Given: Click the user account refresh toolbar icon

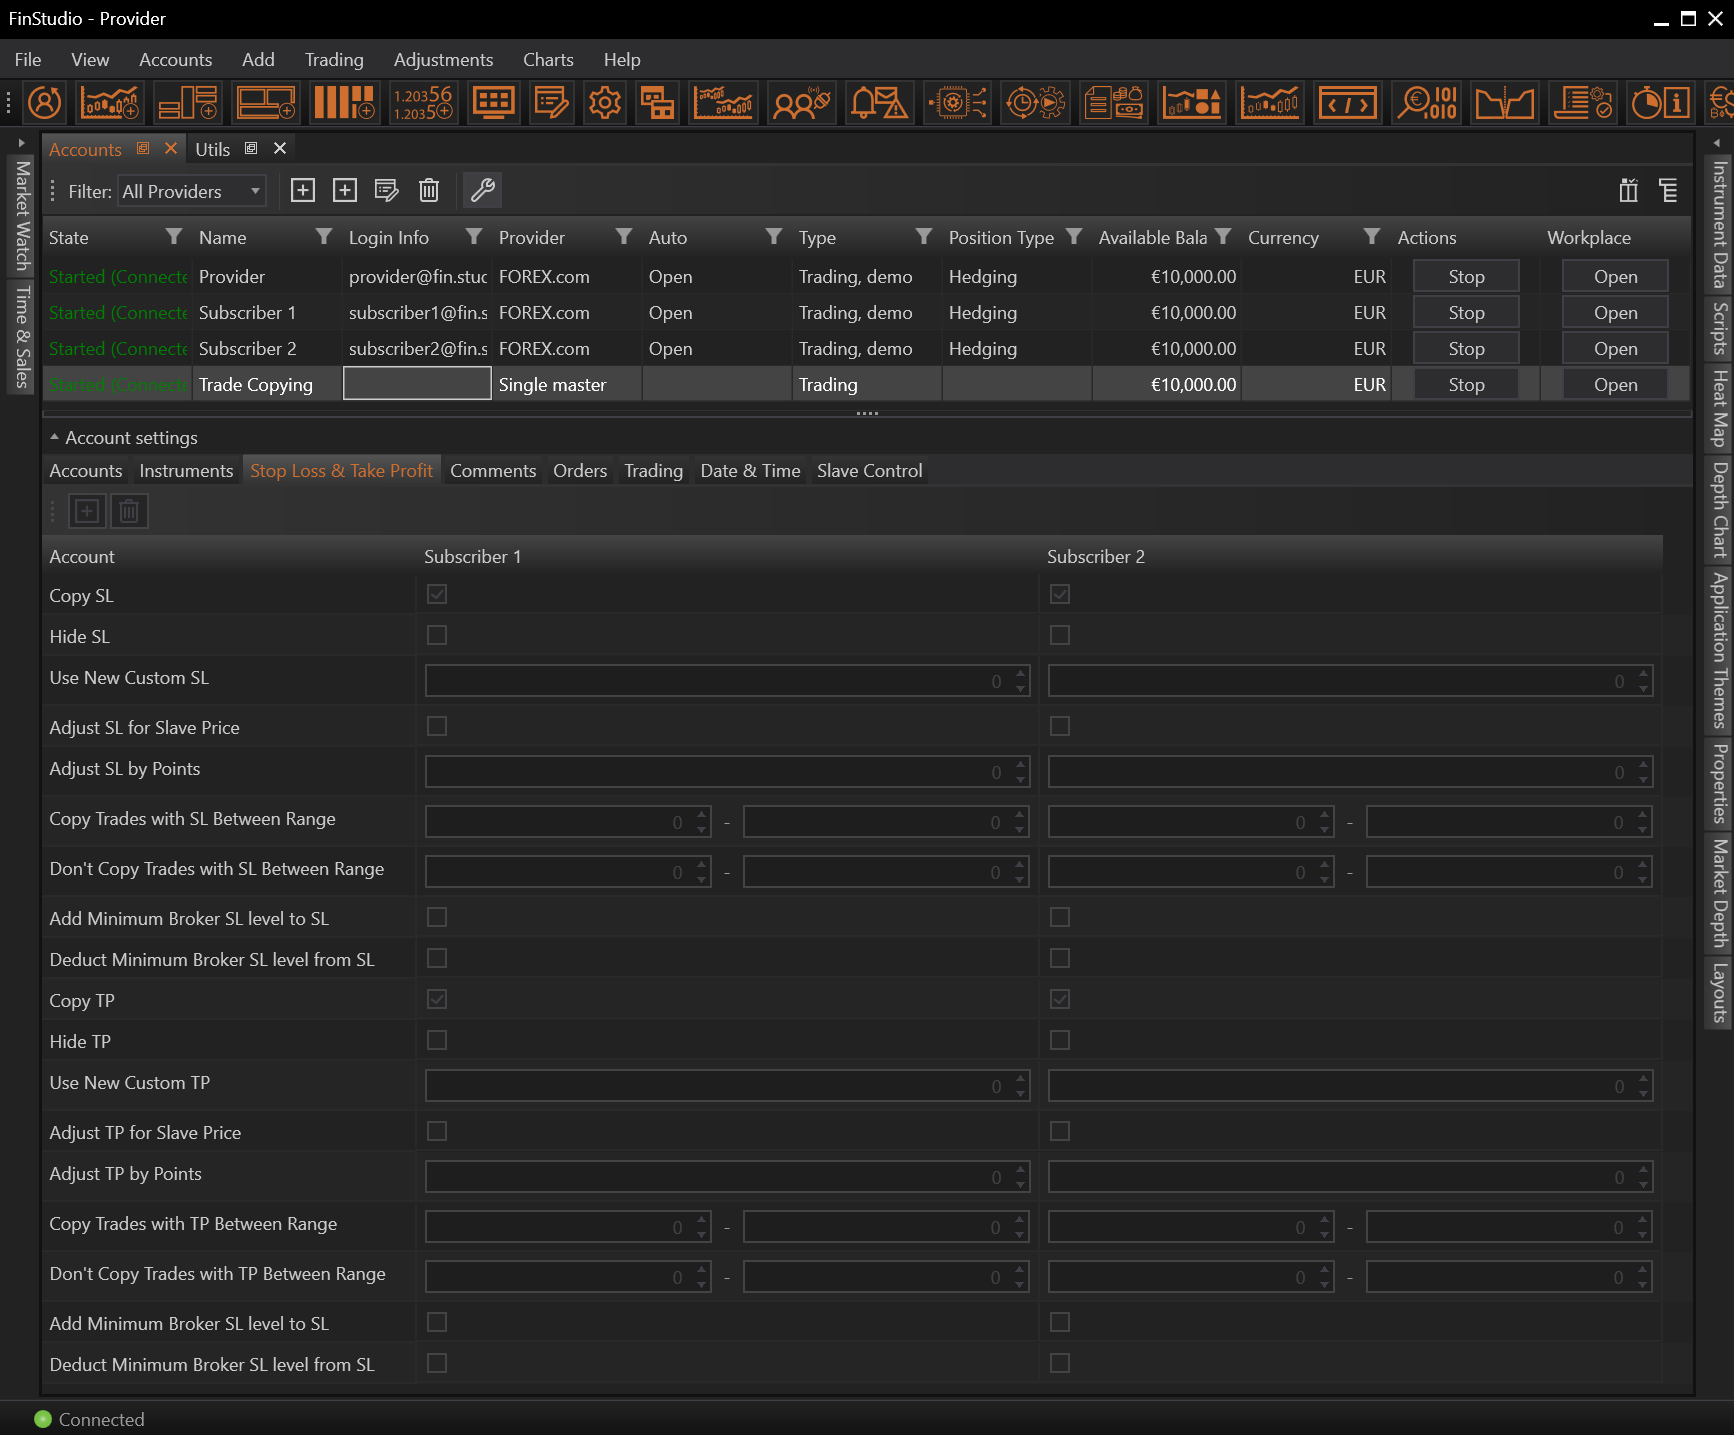Looking at the screenshot, I should coord(44,102).
